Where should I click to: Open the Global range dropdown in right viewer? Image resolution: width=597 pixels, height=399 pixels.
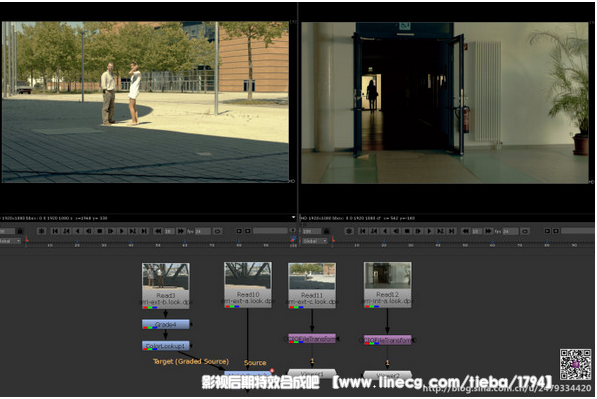coord(315,241)
